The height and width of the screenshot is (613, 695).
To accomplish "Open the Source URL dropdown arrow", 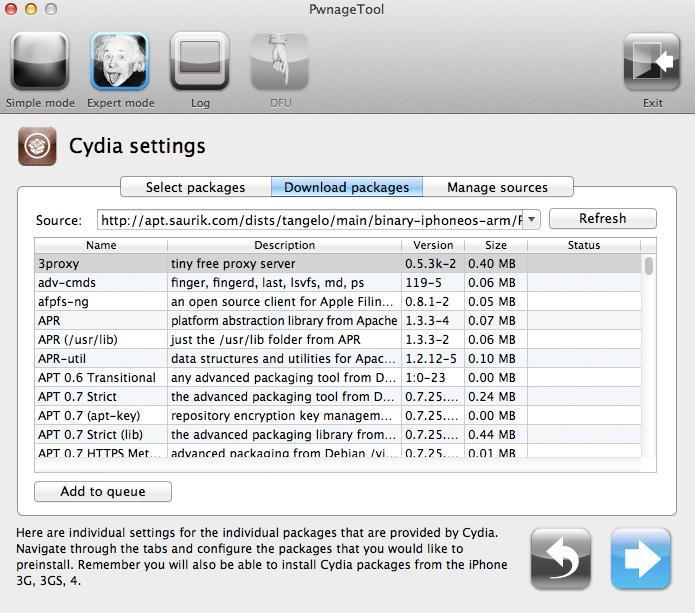I will (532, 219).
